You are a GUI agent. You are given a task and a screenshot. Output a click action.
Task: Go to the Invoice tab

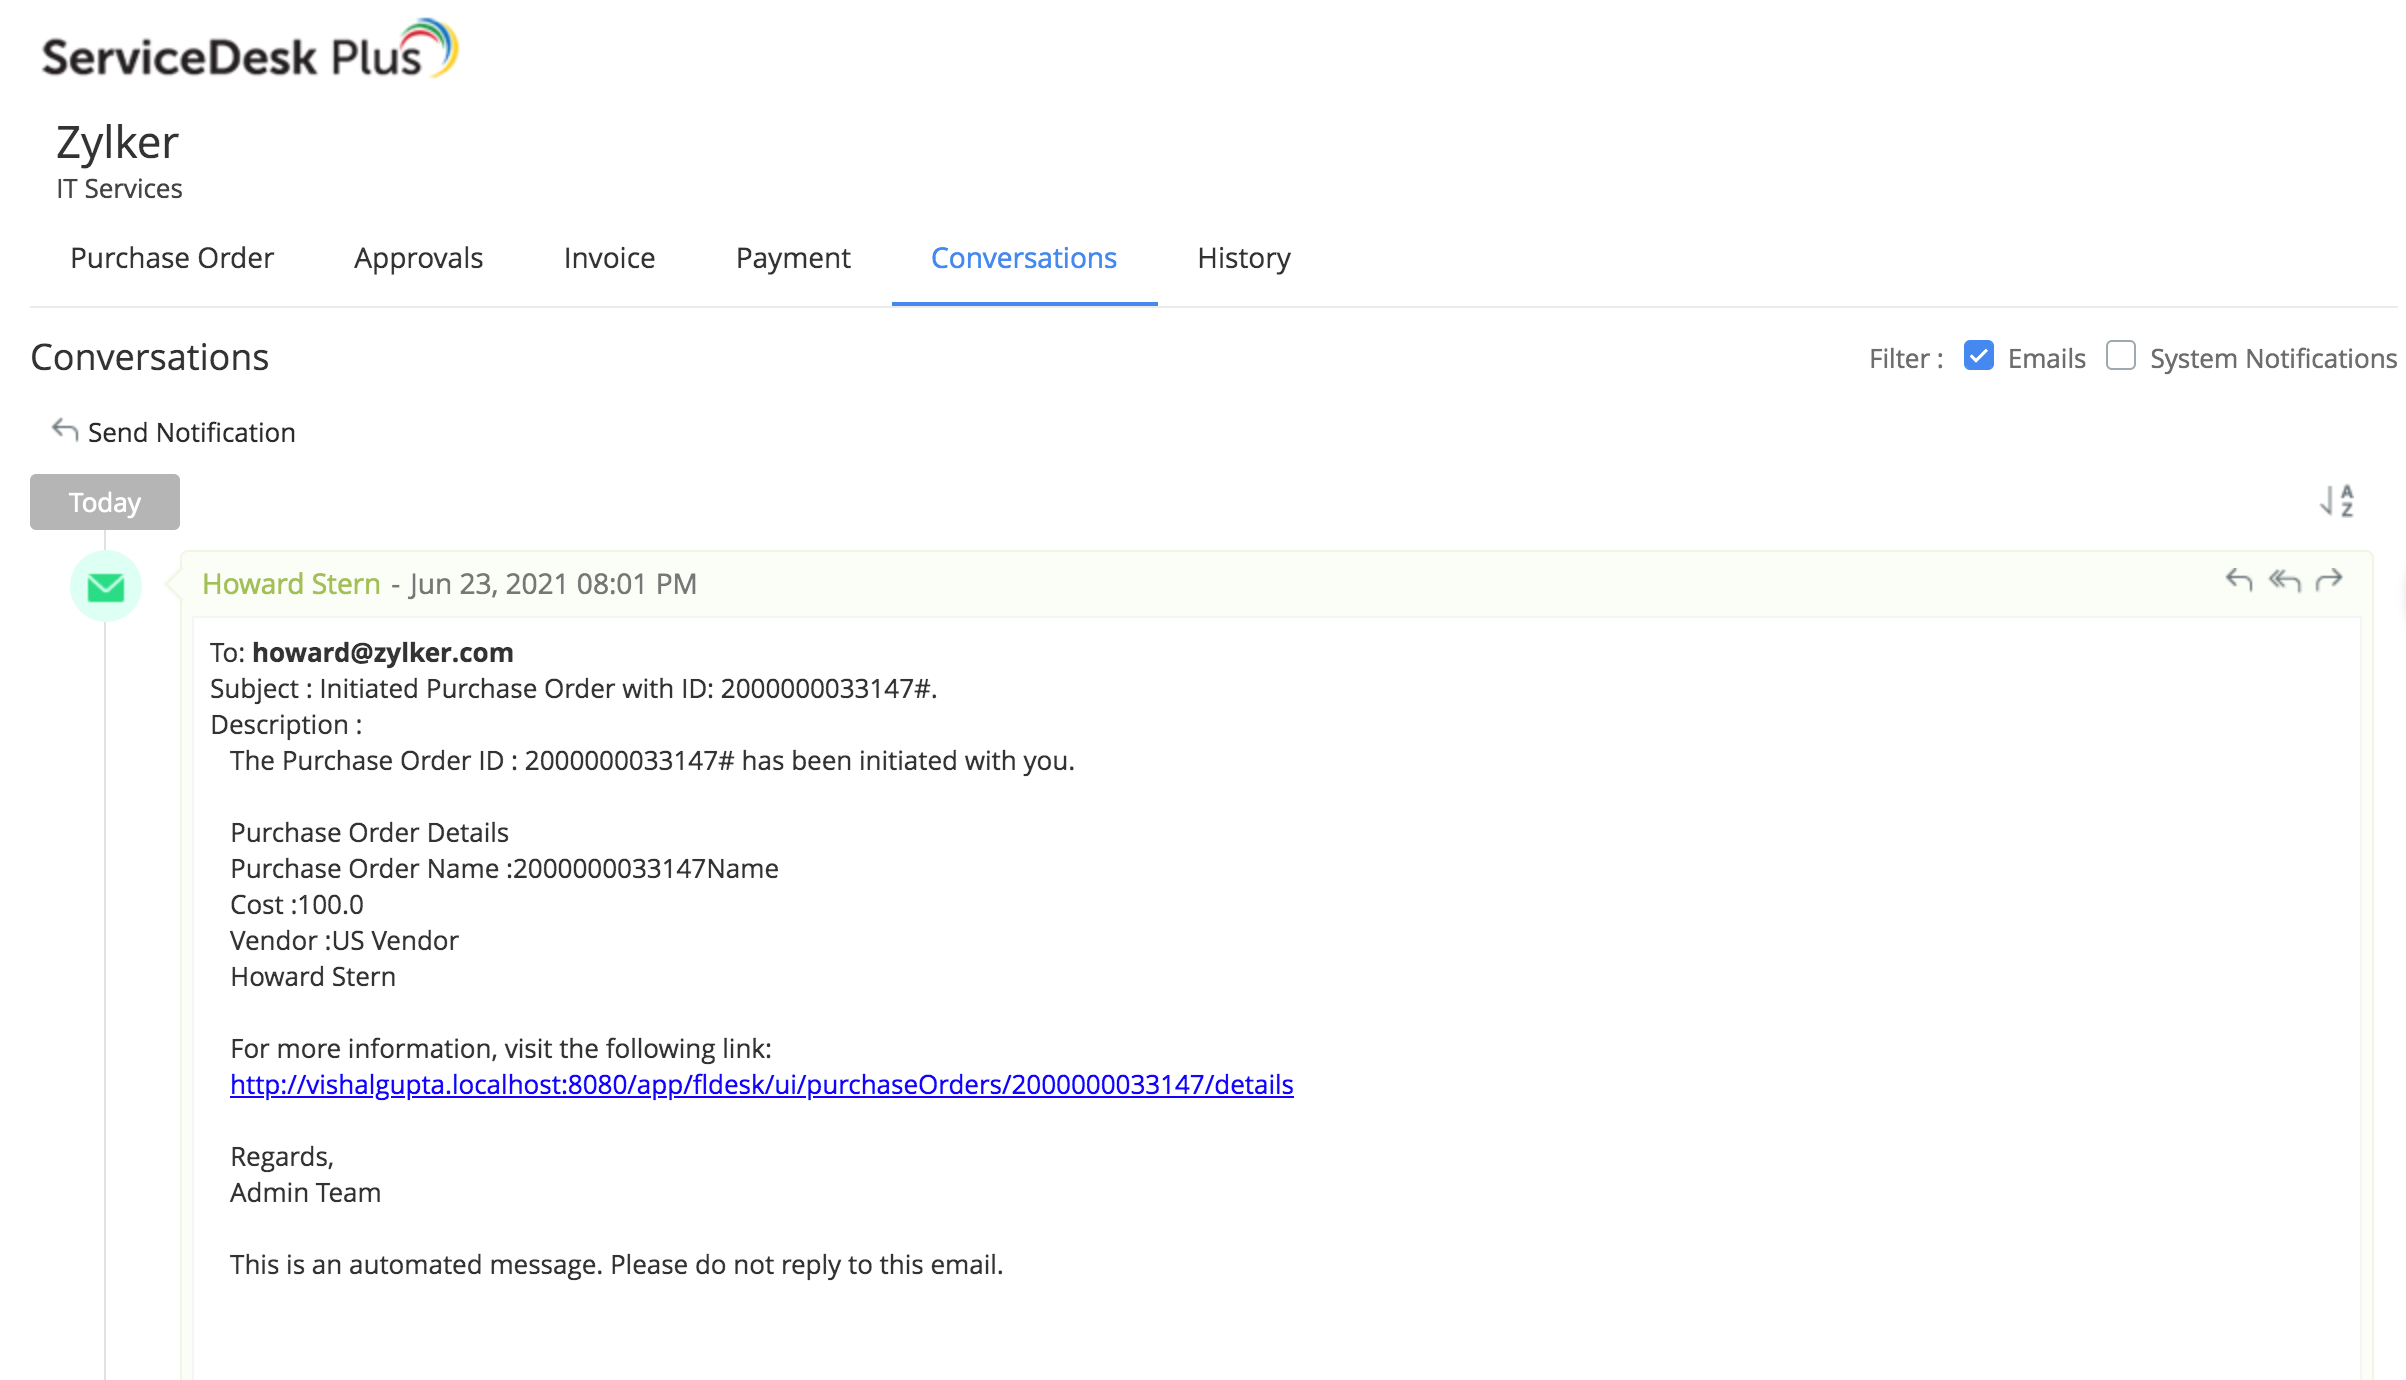[x=609, y=258]
